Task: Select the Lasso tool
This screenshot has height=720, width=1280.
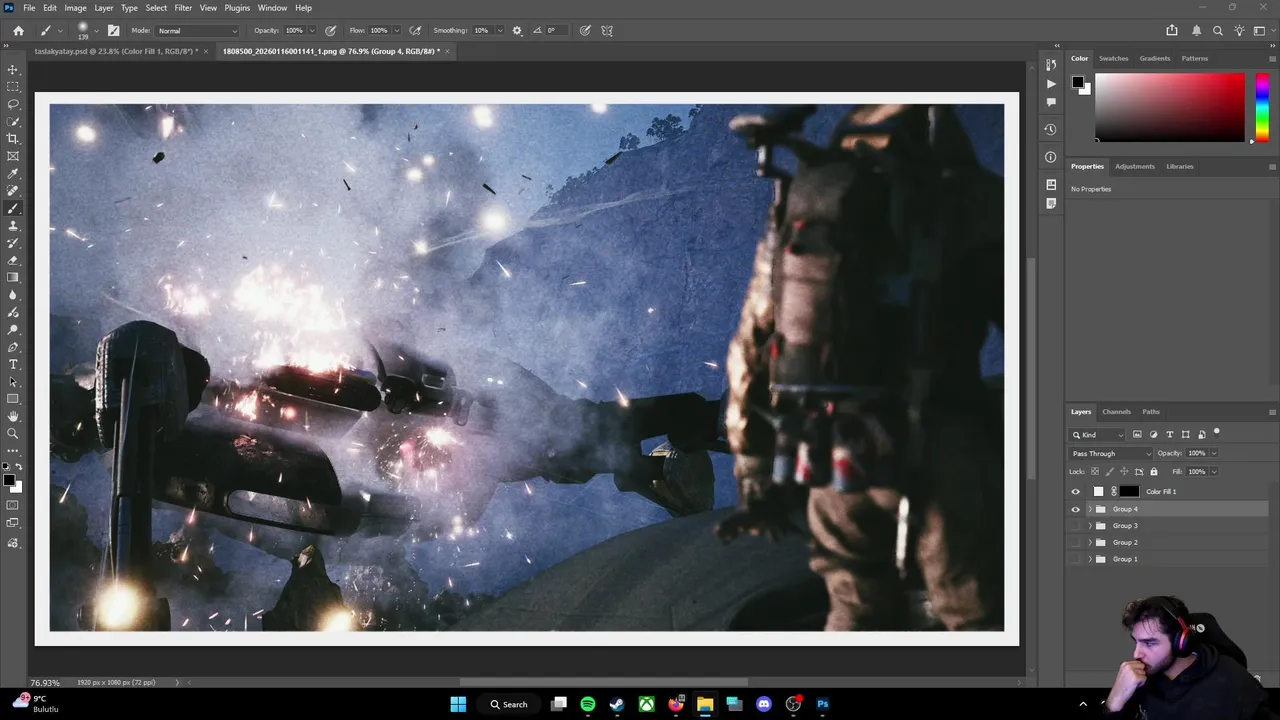Action: (x=13, y=104)
